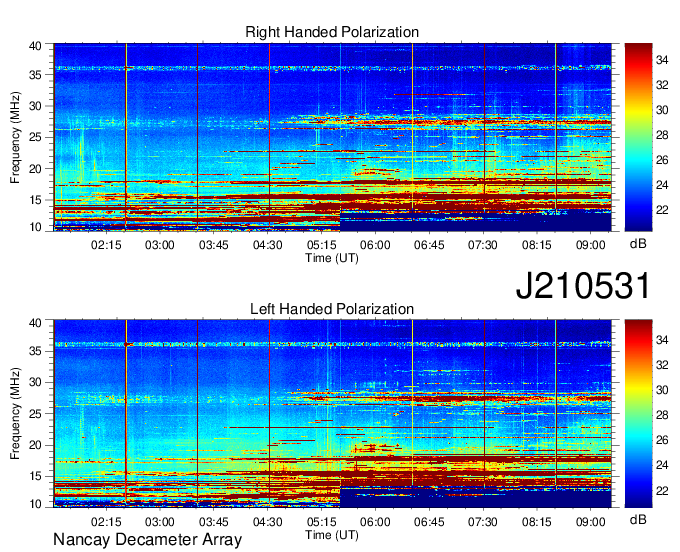The width and height of the screenshot is (680, 552).
Task: Click "06:00" time tick on Right Handed plot
Action: [375, 245]
